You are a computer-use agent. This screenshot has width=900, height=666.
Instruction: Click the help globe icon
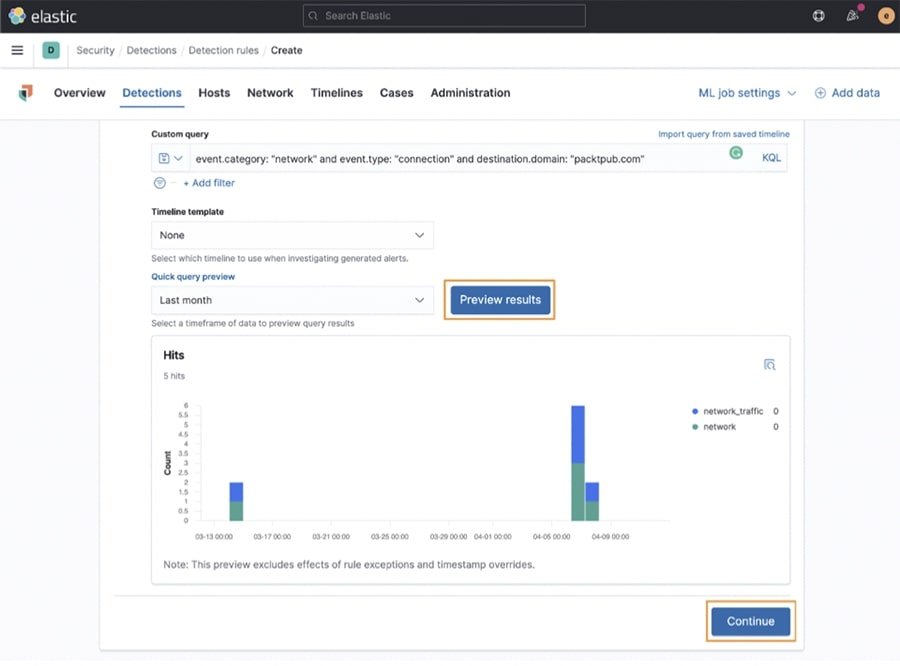[x=819, y=16]
